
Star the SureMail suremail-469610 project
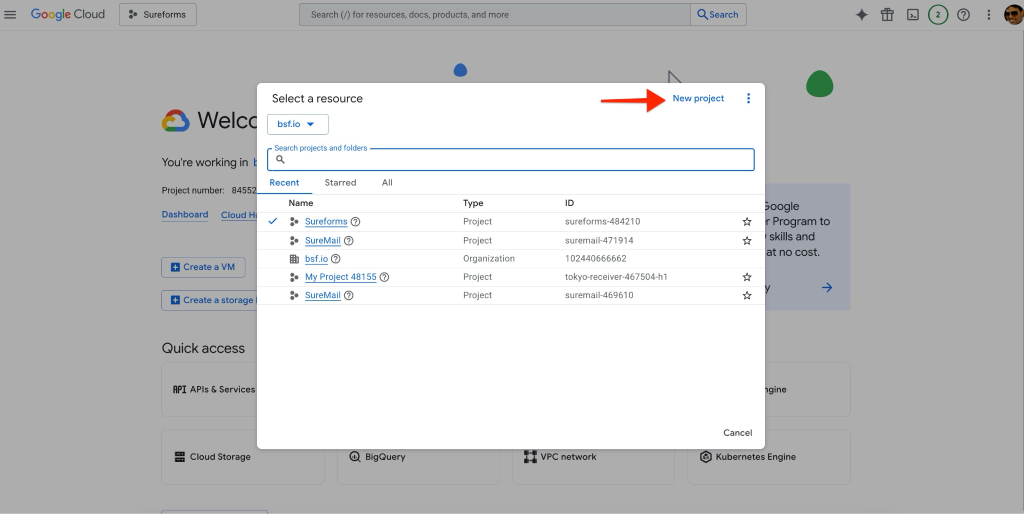[x=746, y=296]
